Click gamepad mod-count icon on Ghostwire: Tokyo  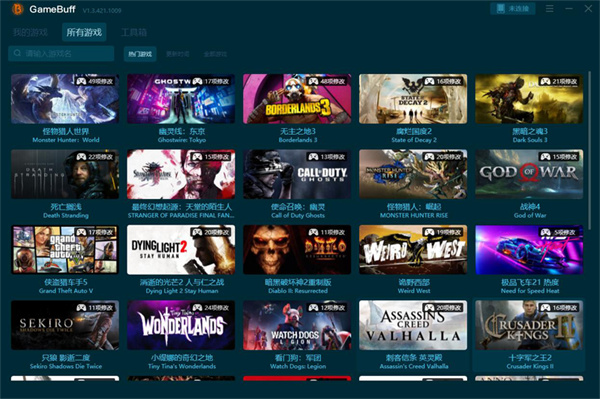click(197, 81)
